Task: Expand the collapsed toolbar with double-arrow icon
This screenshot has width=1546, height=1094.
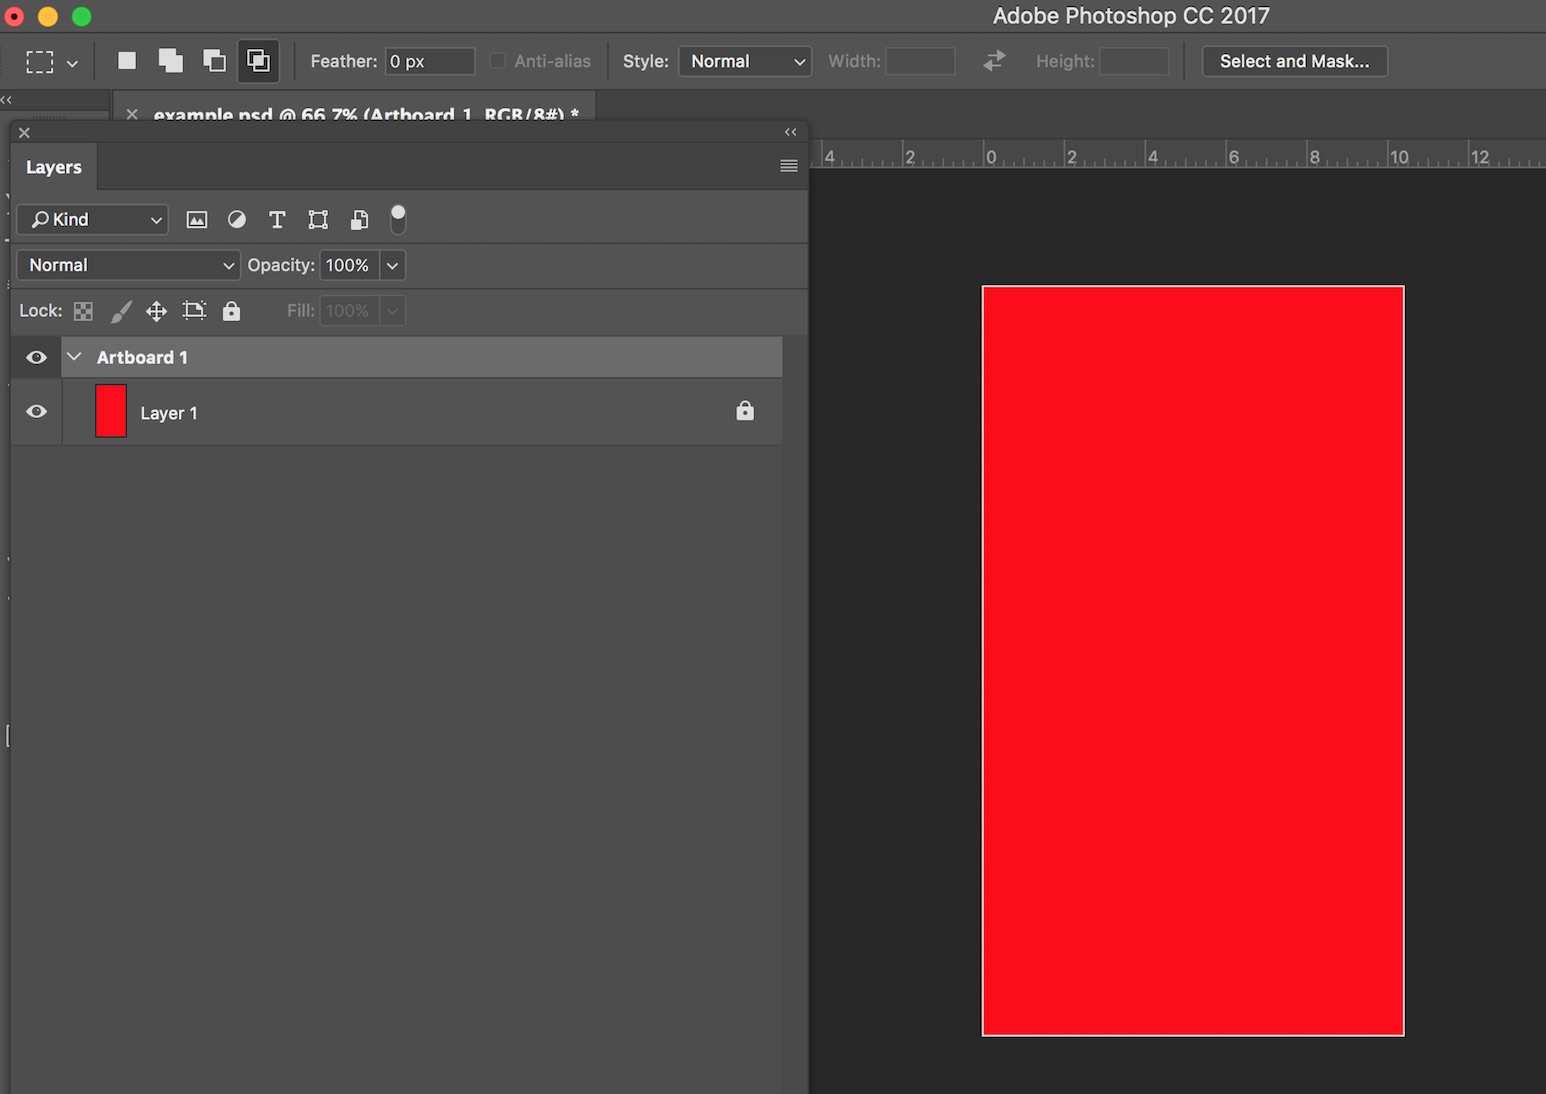Action: (7, 100)
